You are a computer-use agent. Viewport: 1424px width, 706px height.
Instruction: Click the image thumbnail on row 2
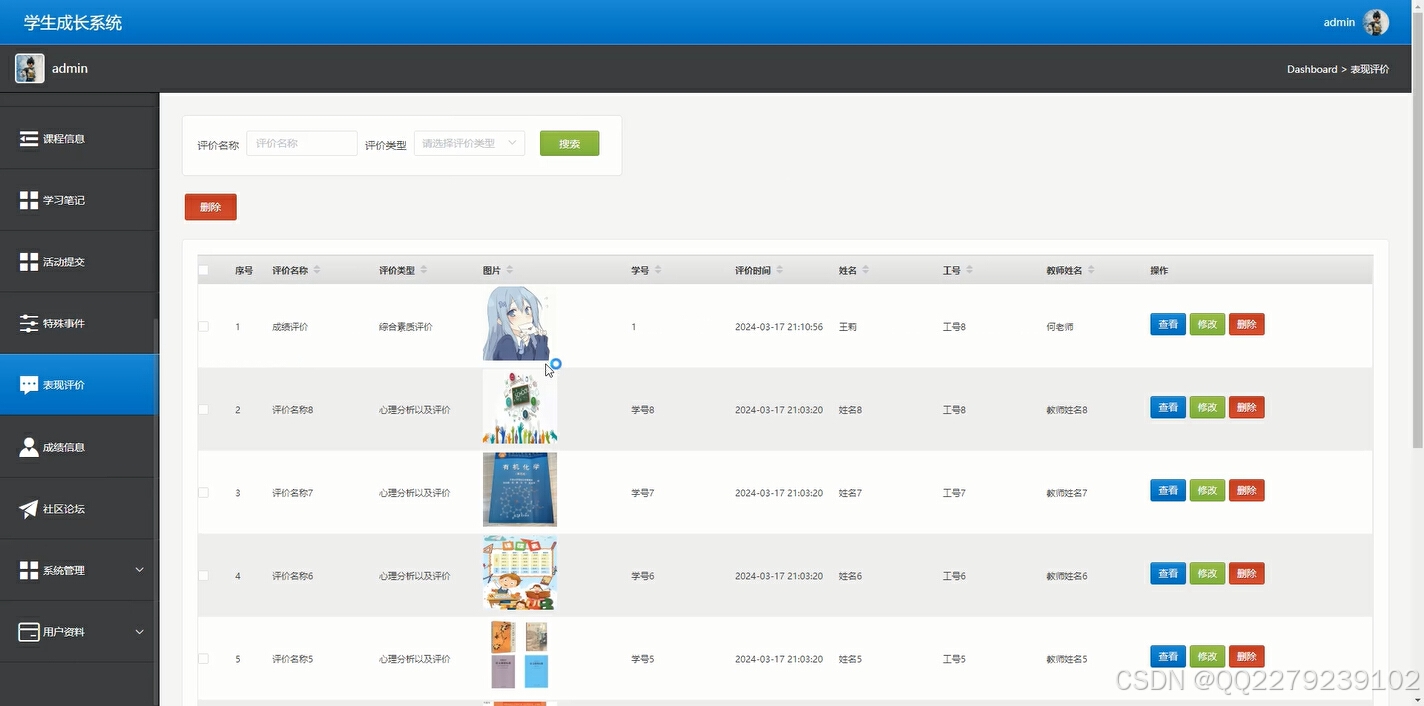(x=519, y=407)
